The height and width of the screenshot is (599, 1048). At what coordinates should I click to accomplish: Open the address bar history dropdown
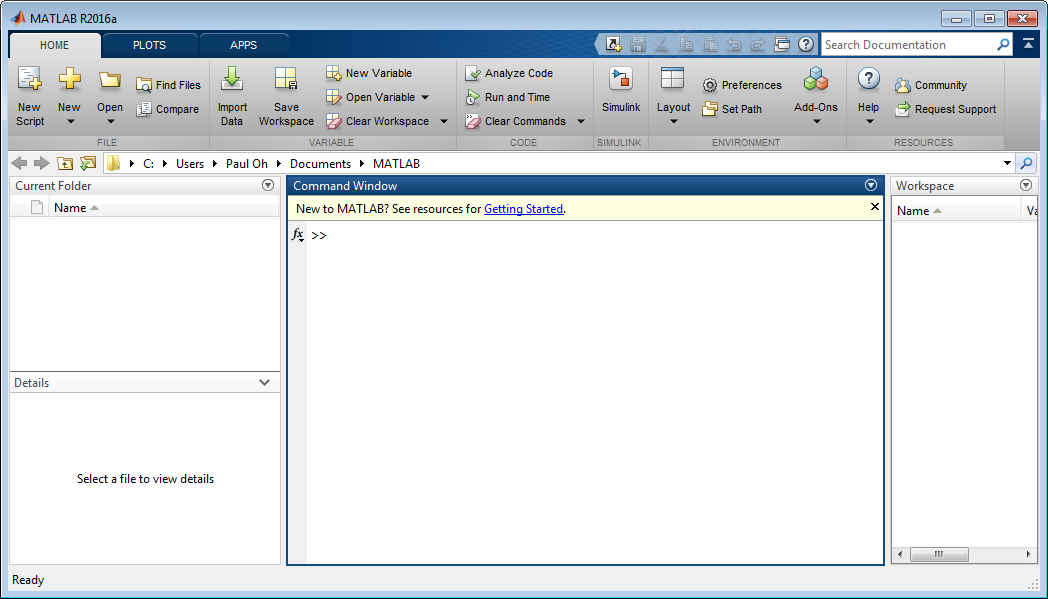(1007, 163)
